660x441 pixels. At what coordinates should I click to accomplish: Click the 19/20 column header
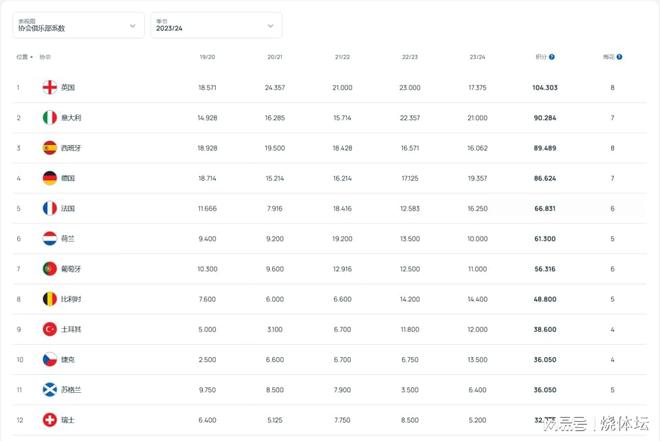(207, 57)
